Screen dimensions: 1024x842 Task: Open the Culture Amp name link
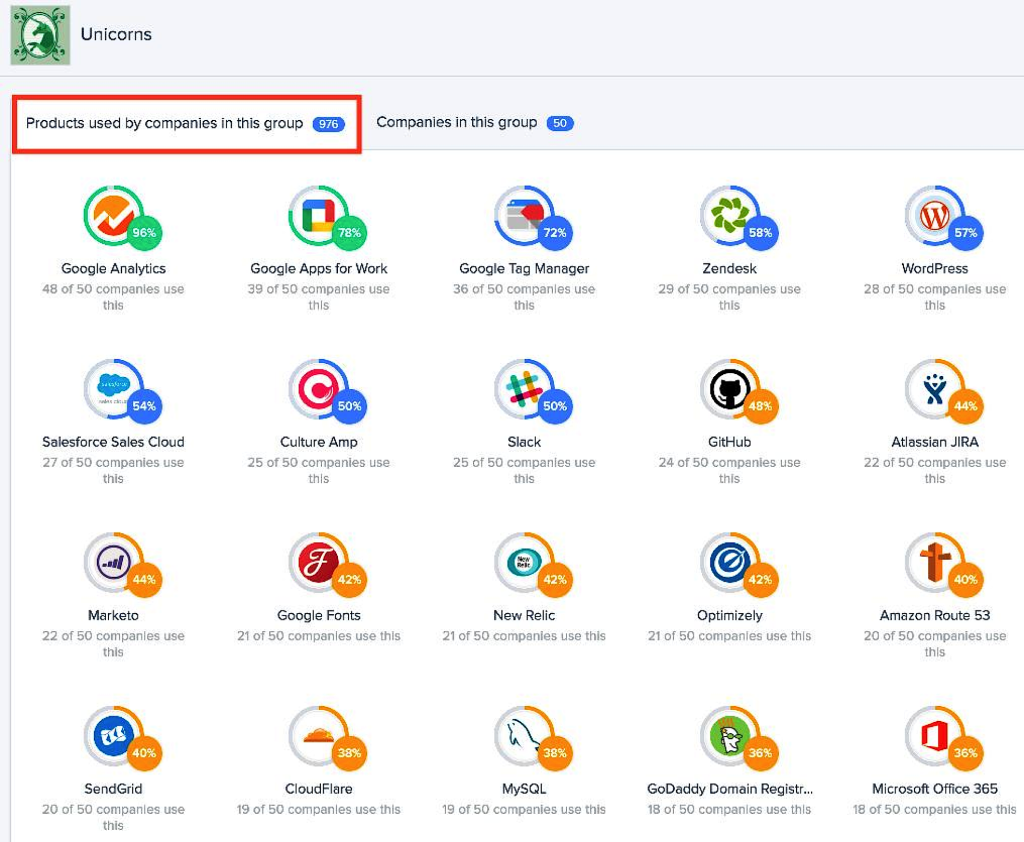319,442
